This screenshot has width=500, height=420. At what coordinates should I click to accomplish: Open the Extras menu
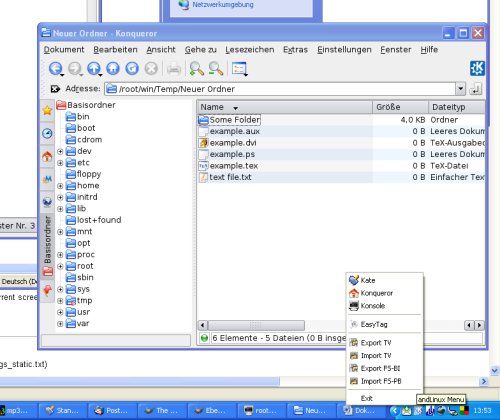coord(295,50)
